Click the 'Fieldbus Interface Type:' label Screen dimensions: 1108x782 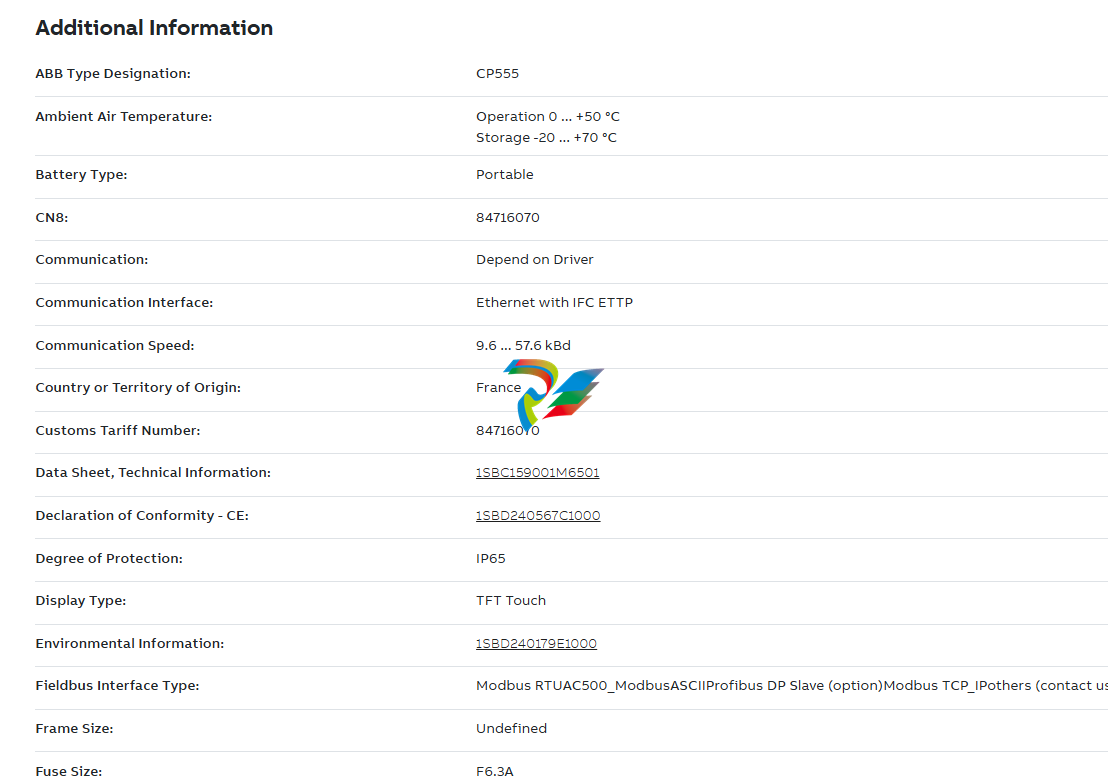coord(117,685)
